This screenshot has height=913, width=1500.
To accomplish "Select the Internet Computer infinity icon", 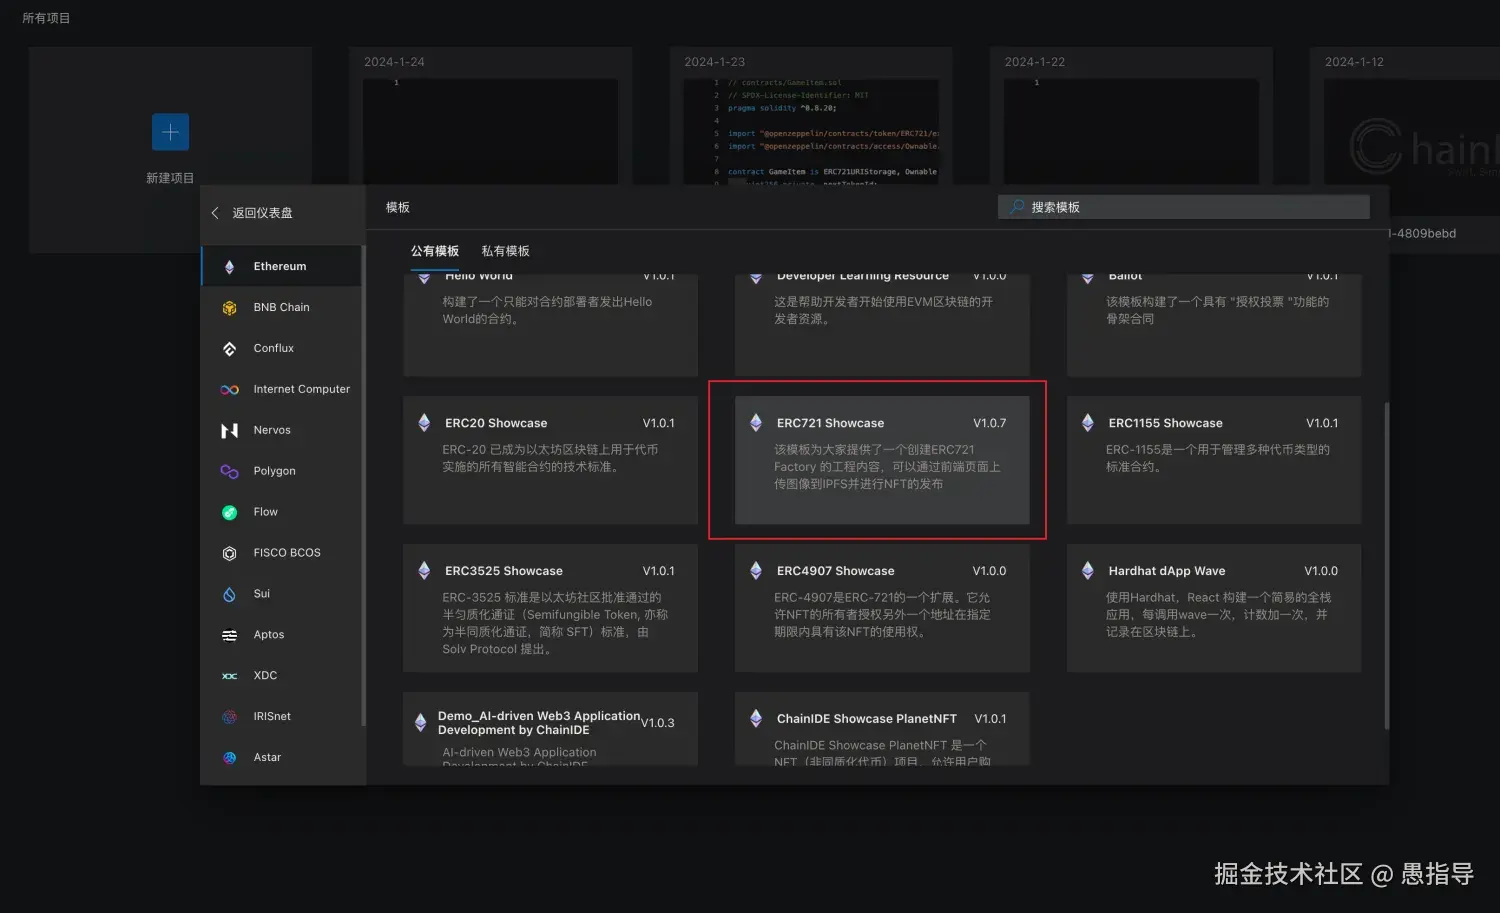I will pyautogui.click(x=229, y=390).
